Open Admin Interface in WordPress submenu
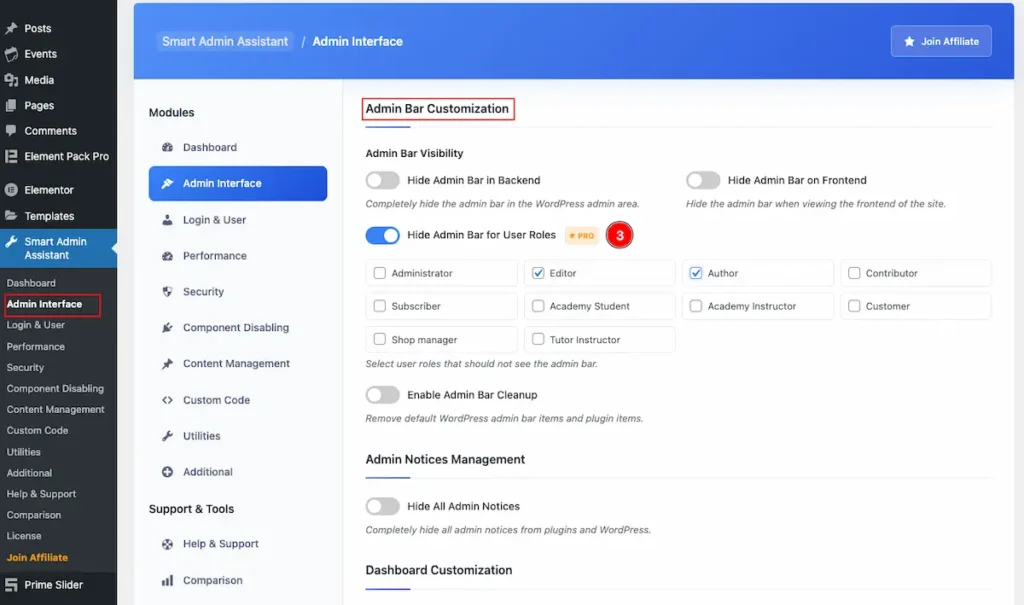Screen dimensions: 1024x605 coord(44,304)
